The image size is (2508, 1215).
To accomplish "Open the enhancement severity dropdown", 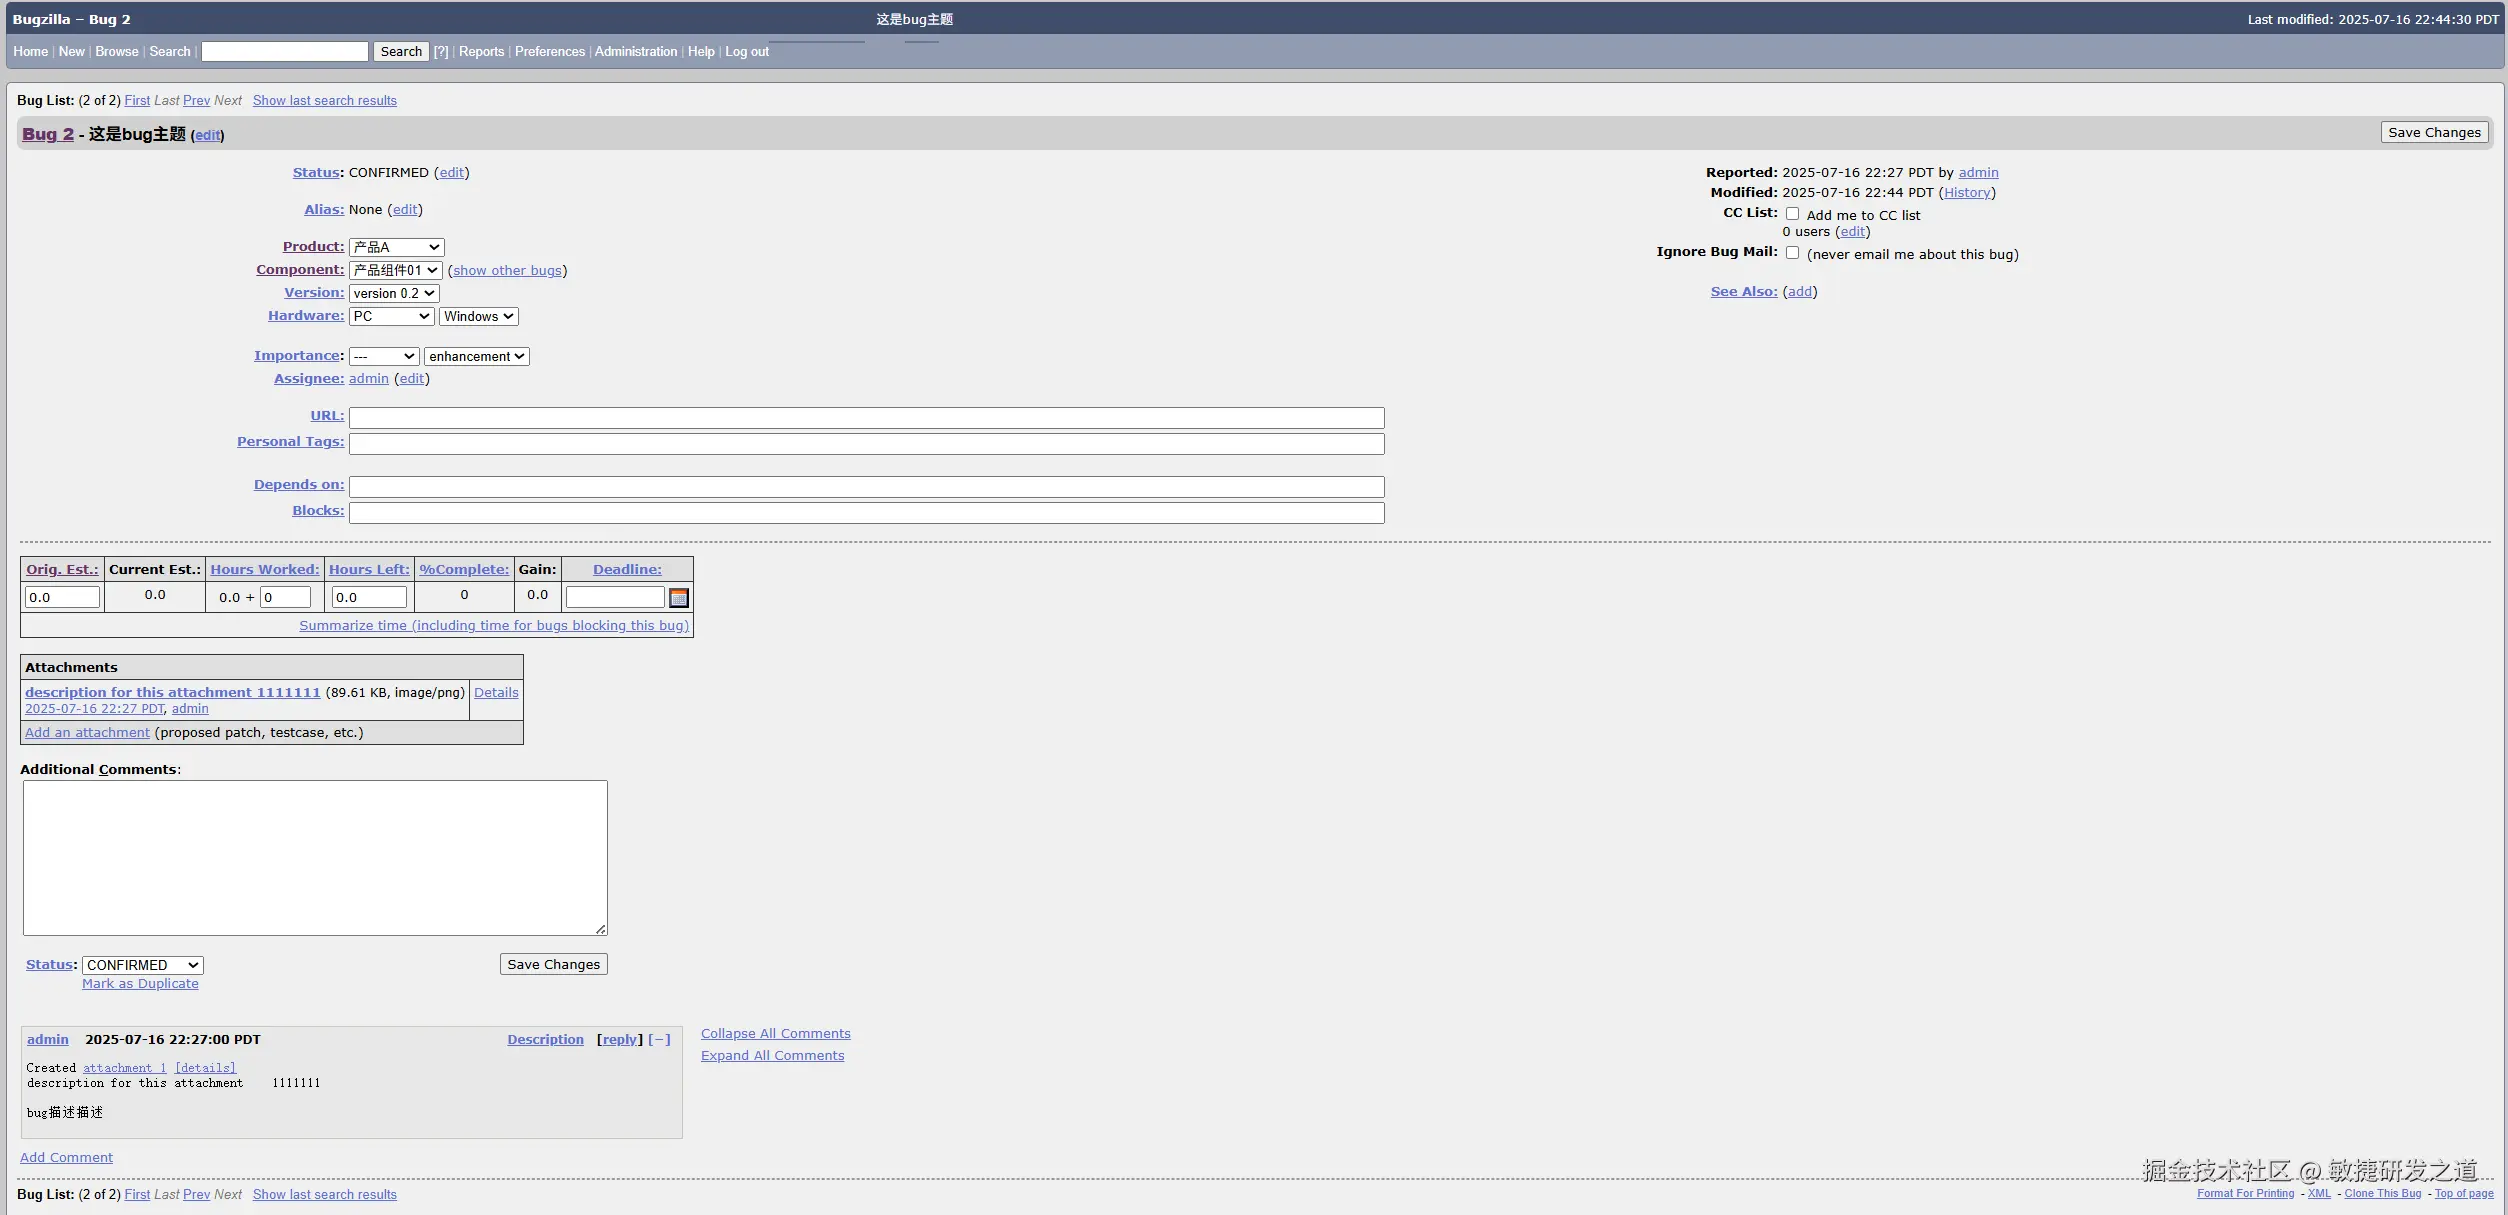I will 476,356.
